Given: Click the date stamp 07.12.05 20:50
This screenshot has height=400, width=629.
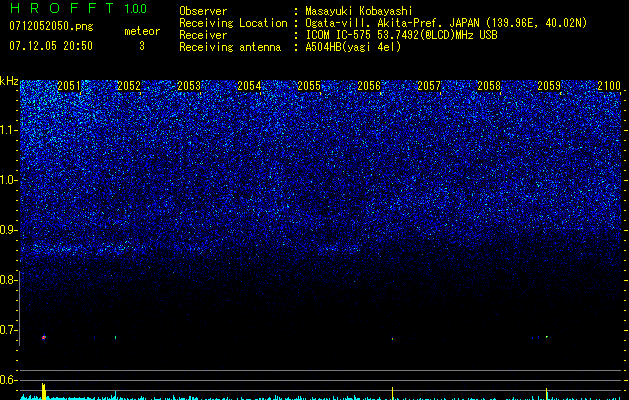Looking at the screenshot, I should (51, 46).
